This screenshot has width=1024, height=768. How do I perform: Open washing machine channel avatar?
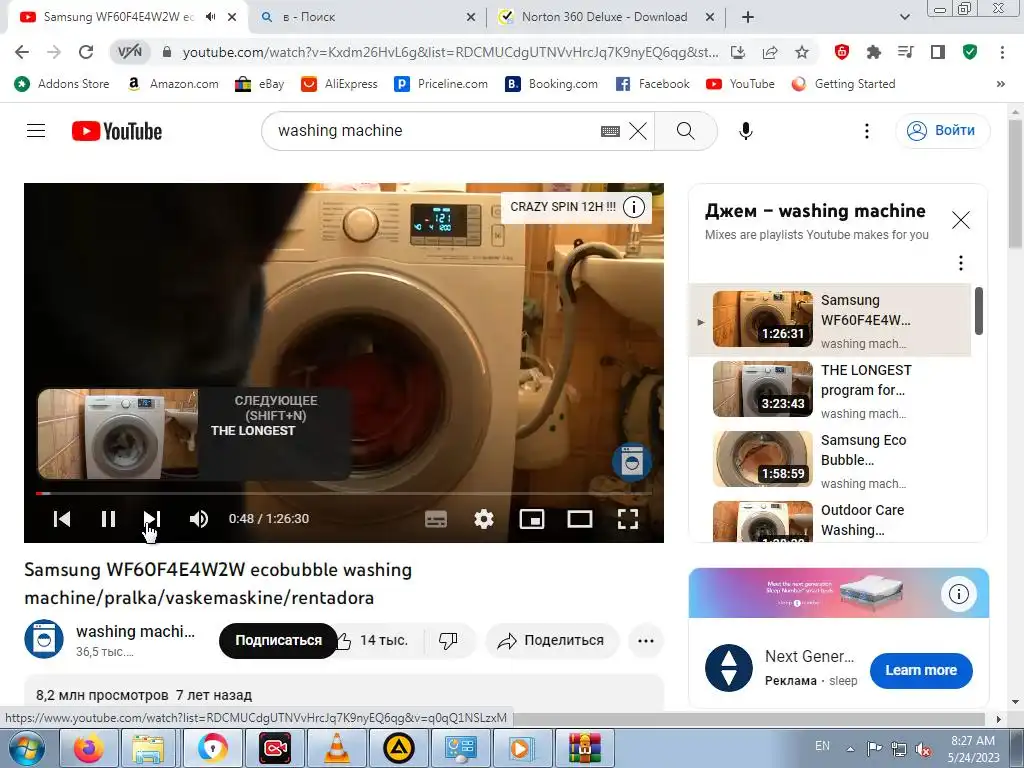click(44, 639)
